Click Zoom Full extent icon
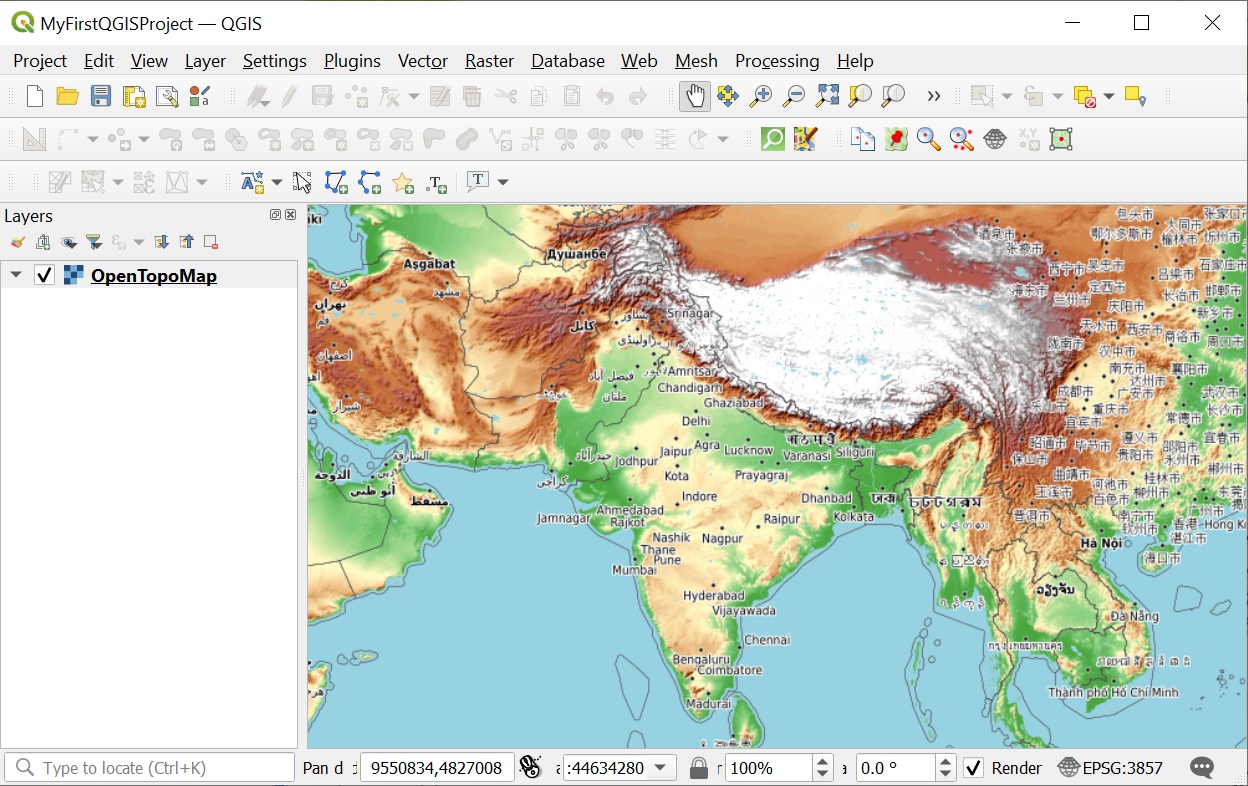This screenshot has width=1248, height=786. [827, 96]
